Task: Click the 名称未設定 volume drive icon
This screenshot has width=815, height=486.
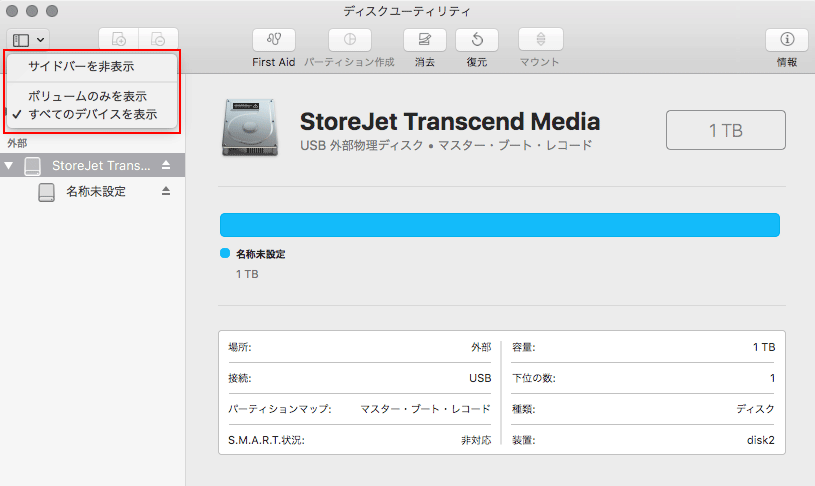Action: click(46, 192)
